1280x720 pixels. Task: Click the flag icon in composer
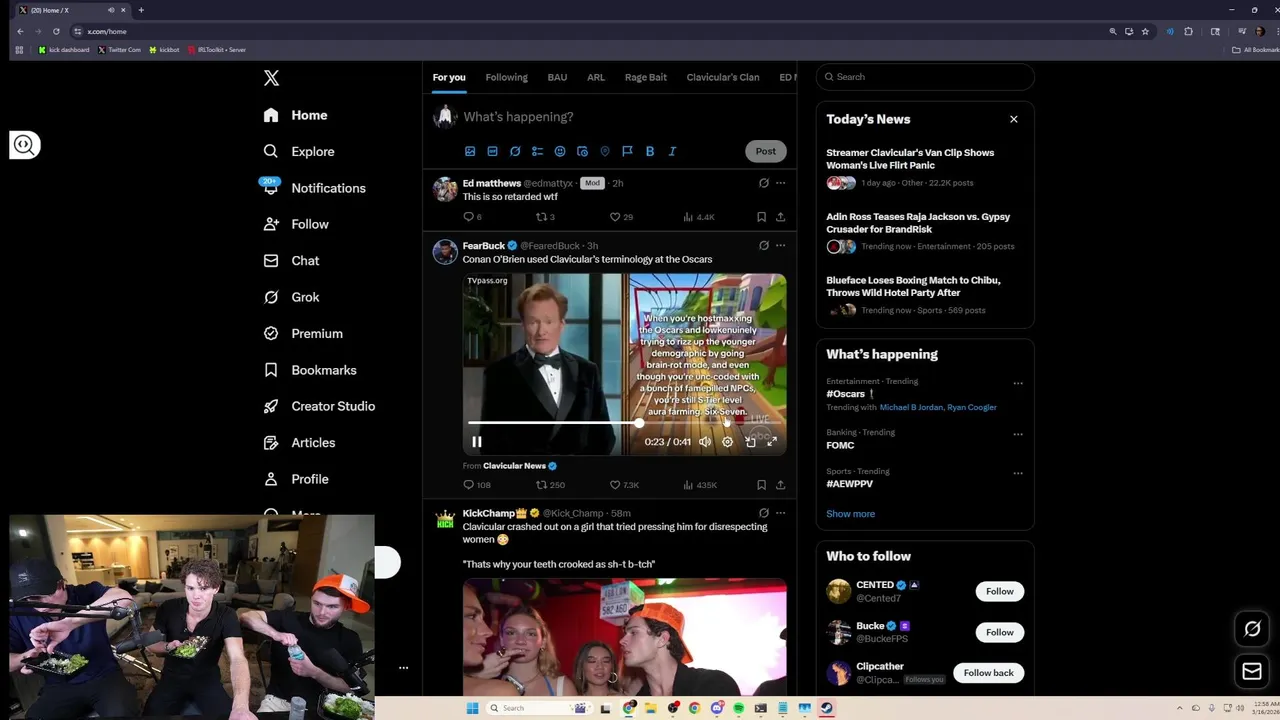click(x=627, y=151)
